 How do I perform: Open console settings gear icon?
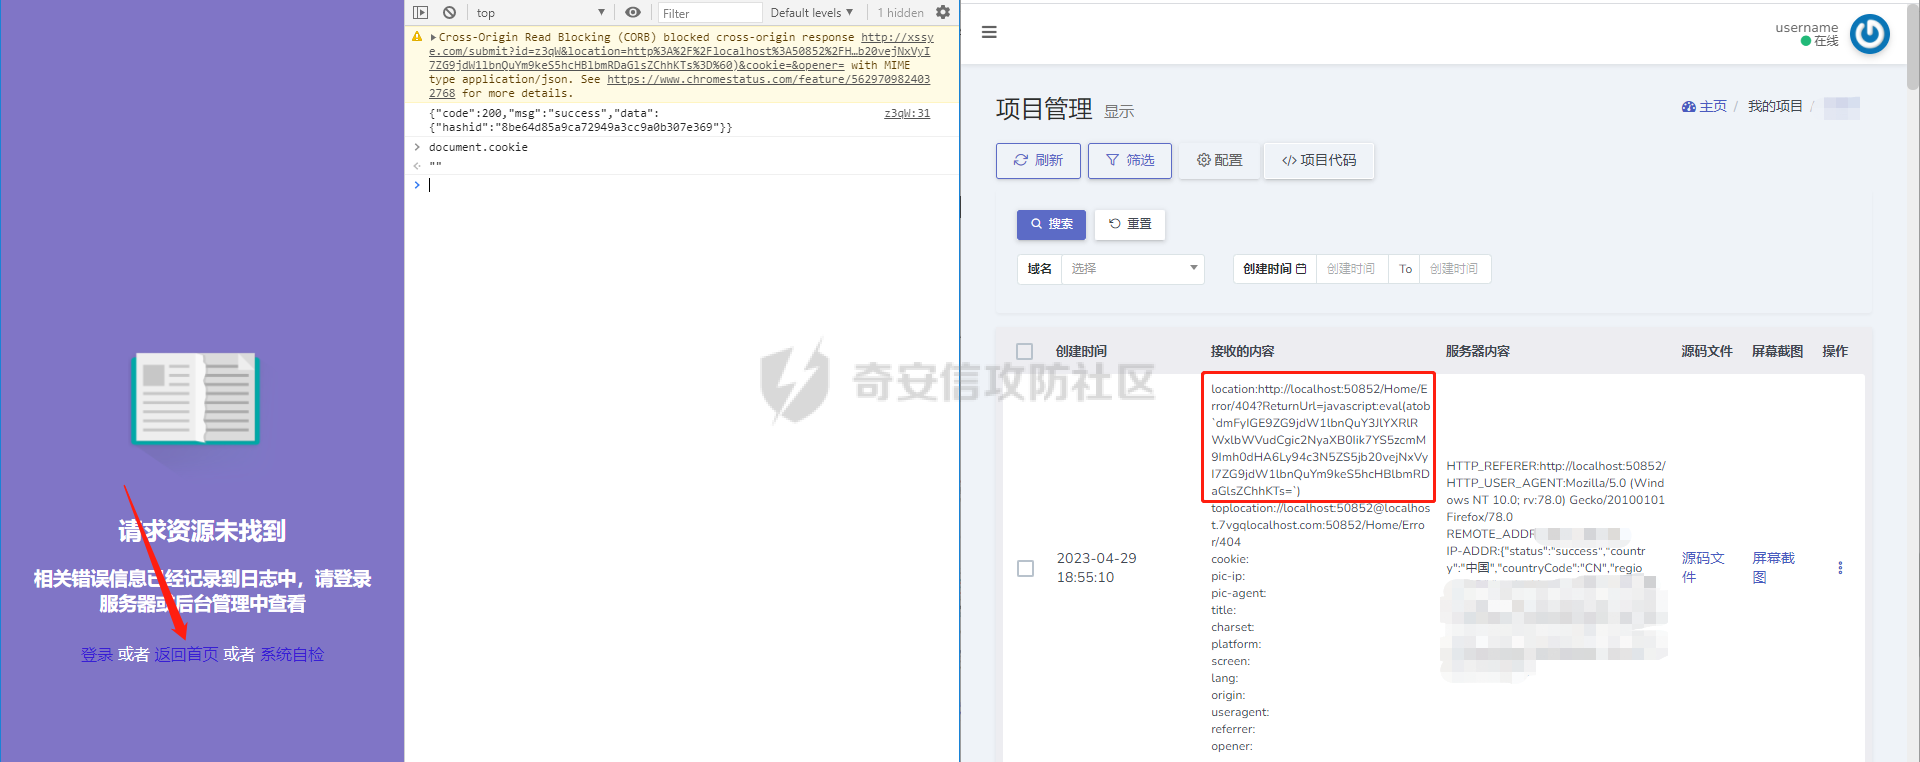[x=943, y=13]
